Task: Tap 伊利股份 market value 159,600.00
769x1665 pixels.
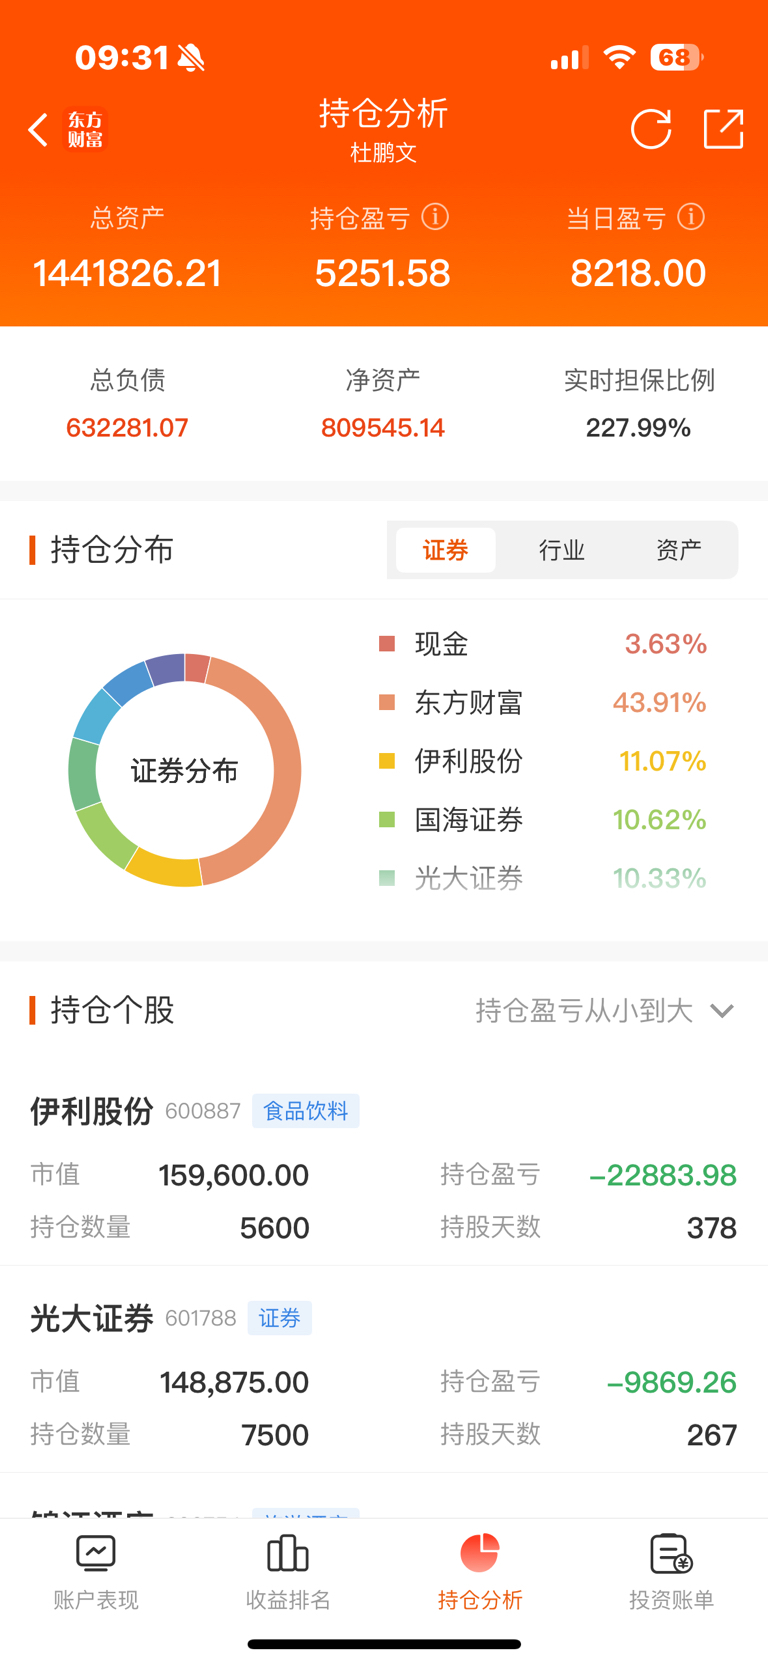Action: [x=234, y=1175]
